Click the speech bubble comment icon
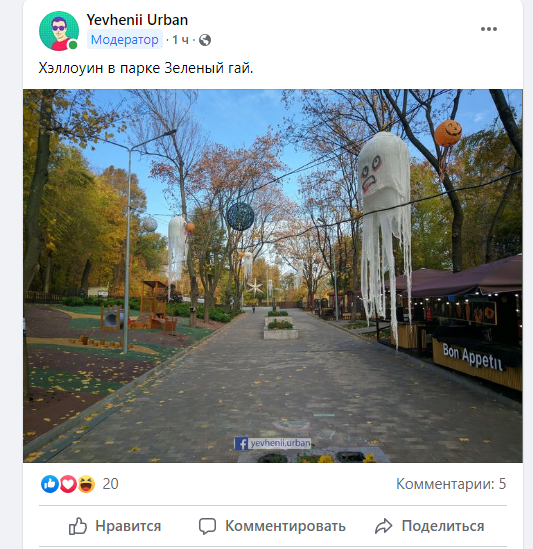The image size is (533, 549). pyautogui.click(x=207, y=526)
